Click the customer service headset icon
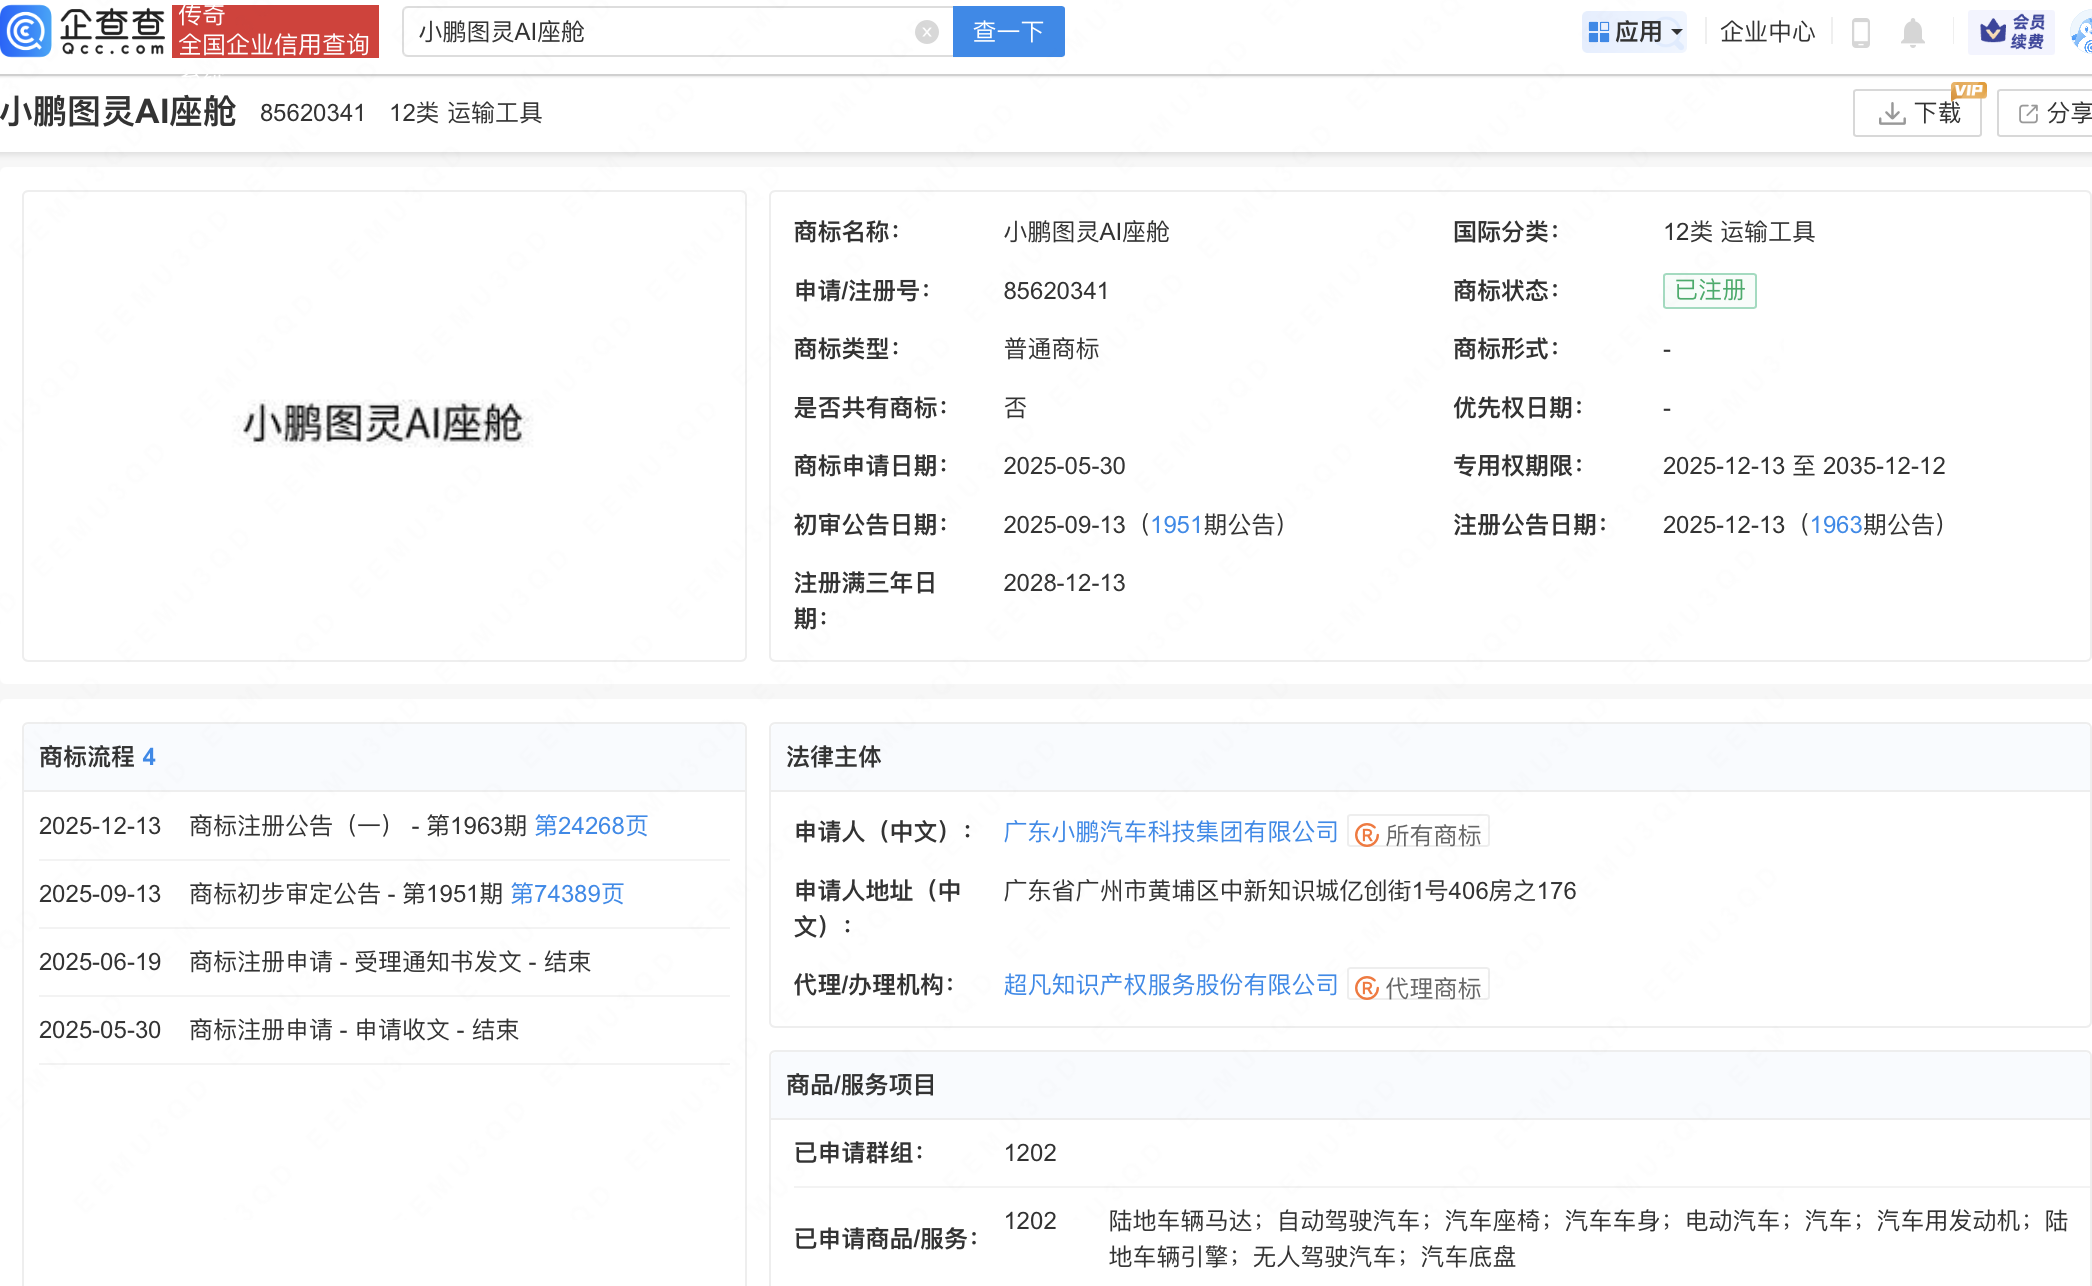This screenshot has height=1286, width=2092. click(2082, 34)
